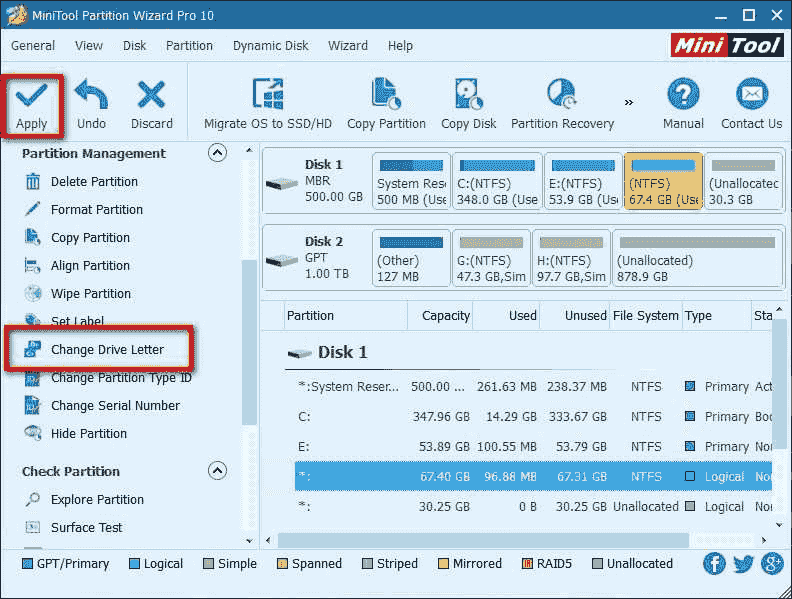This screenshot has width=792, height=599.
Task: Click the Apply checkmark icon
Action: click(x=31, y=96)
